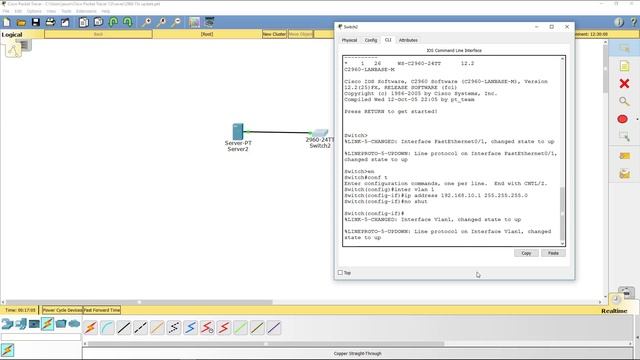
Task: Click the Open file folder icon
Action: tap(21, 22)
